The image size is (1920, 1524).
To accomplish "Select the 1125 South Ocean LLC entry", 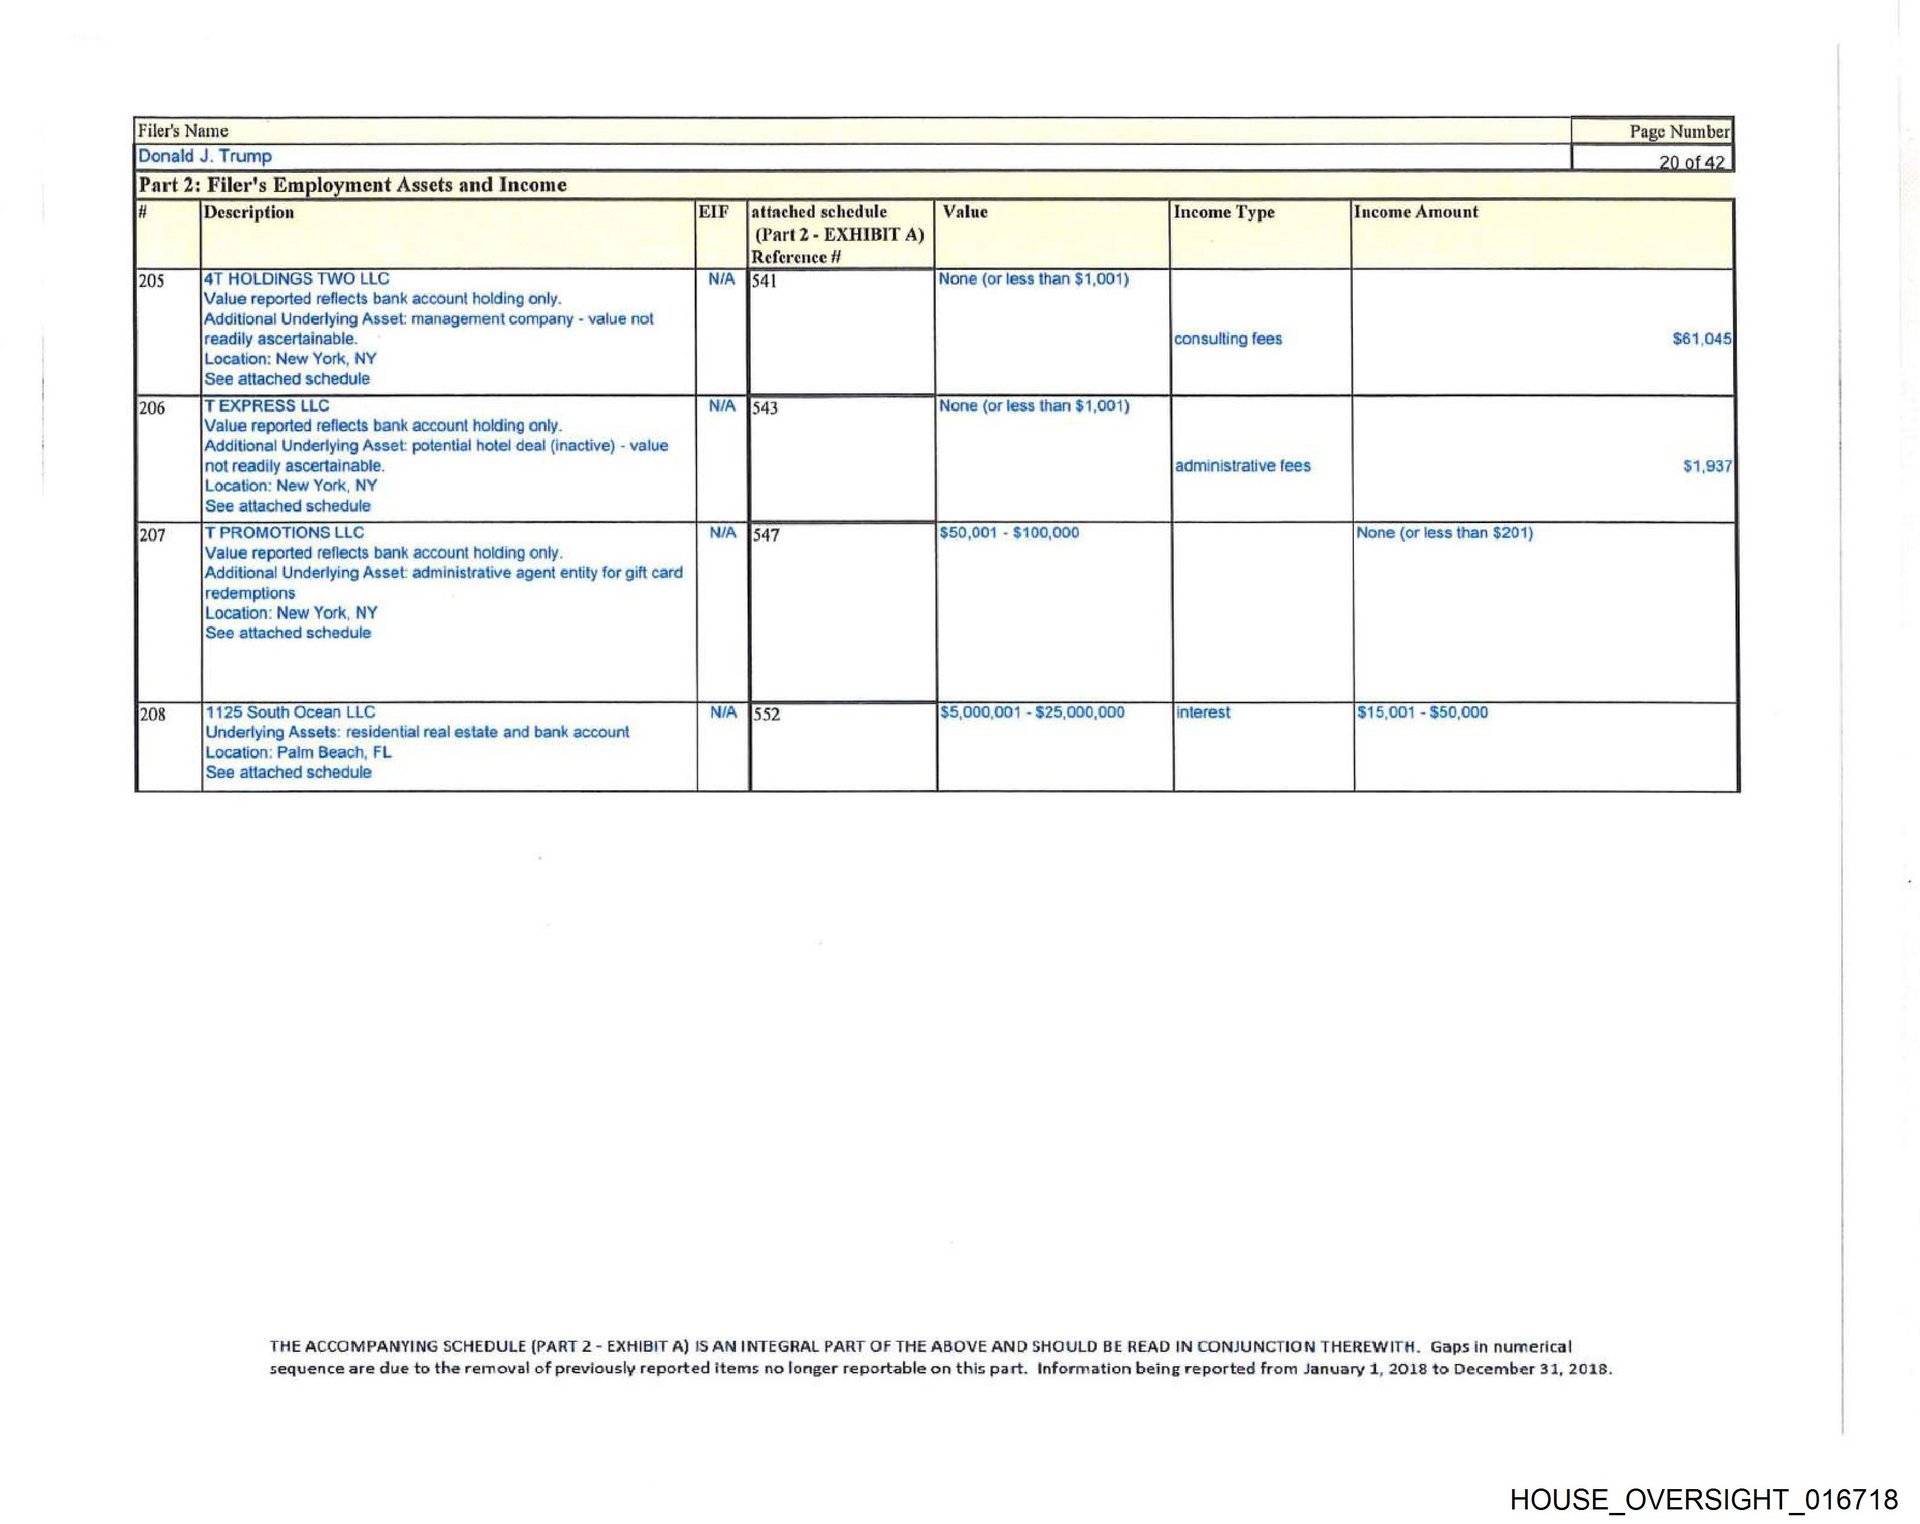I will click(x=291, y=712).
